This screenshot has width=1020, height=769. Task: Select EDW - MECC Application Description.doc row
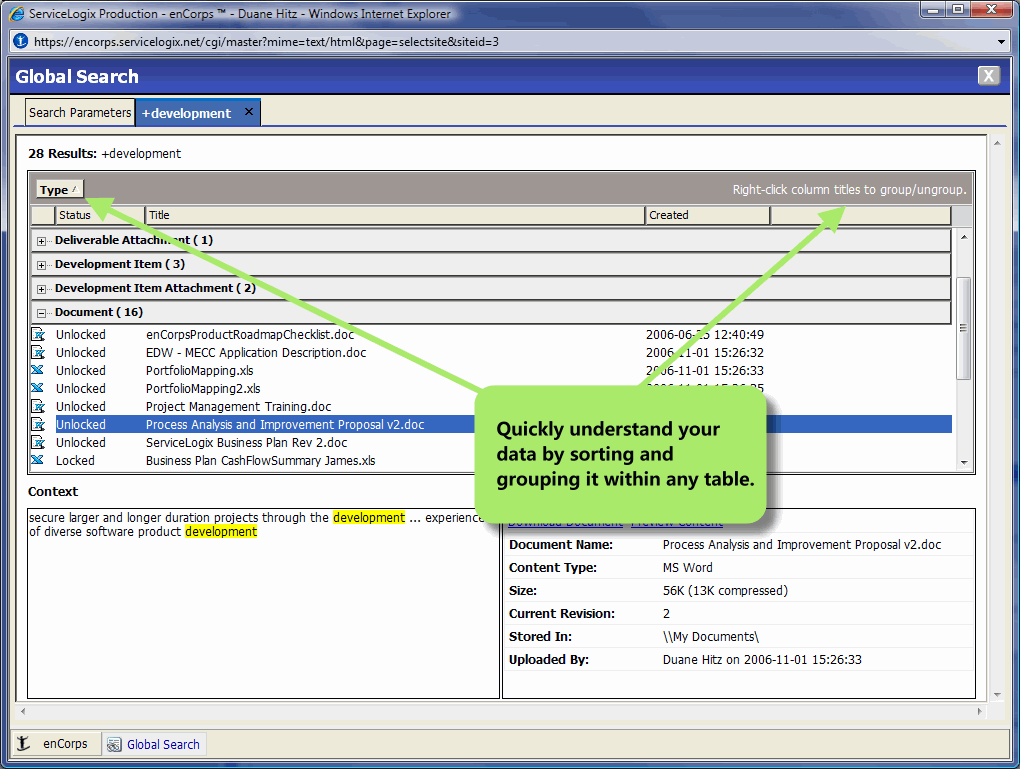pyautogui.click(x=491, y=353)
